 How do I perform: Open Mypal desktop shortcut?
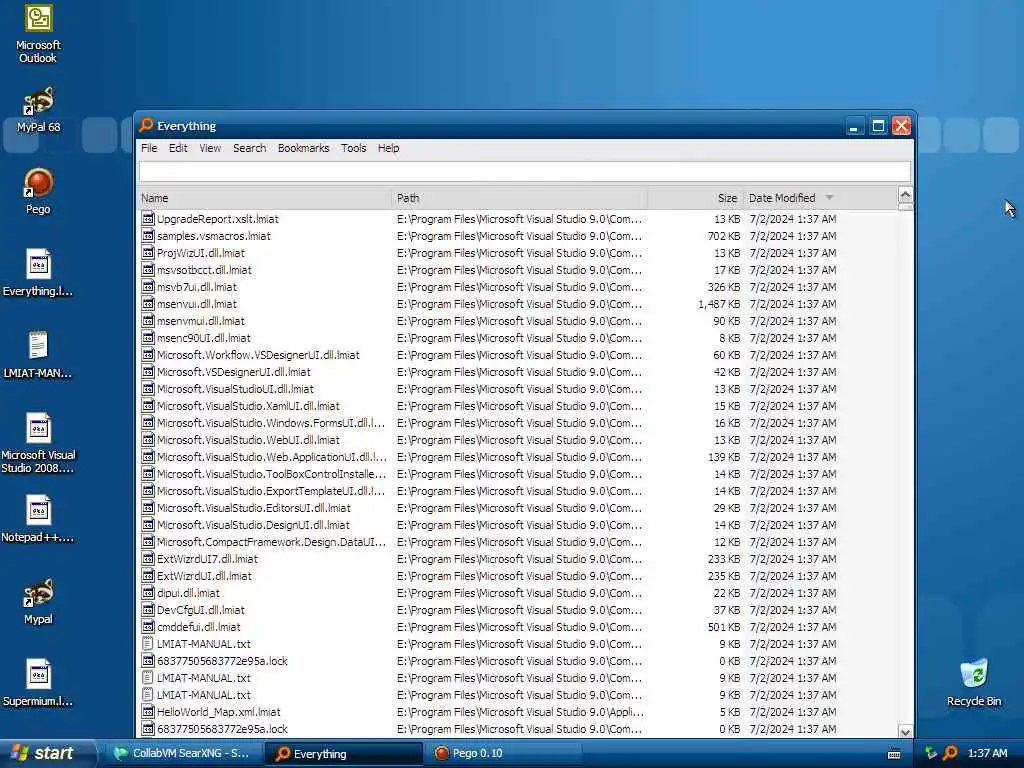coord(39,601)
